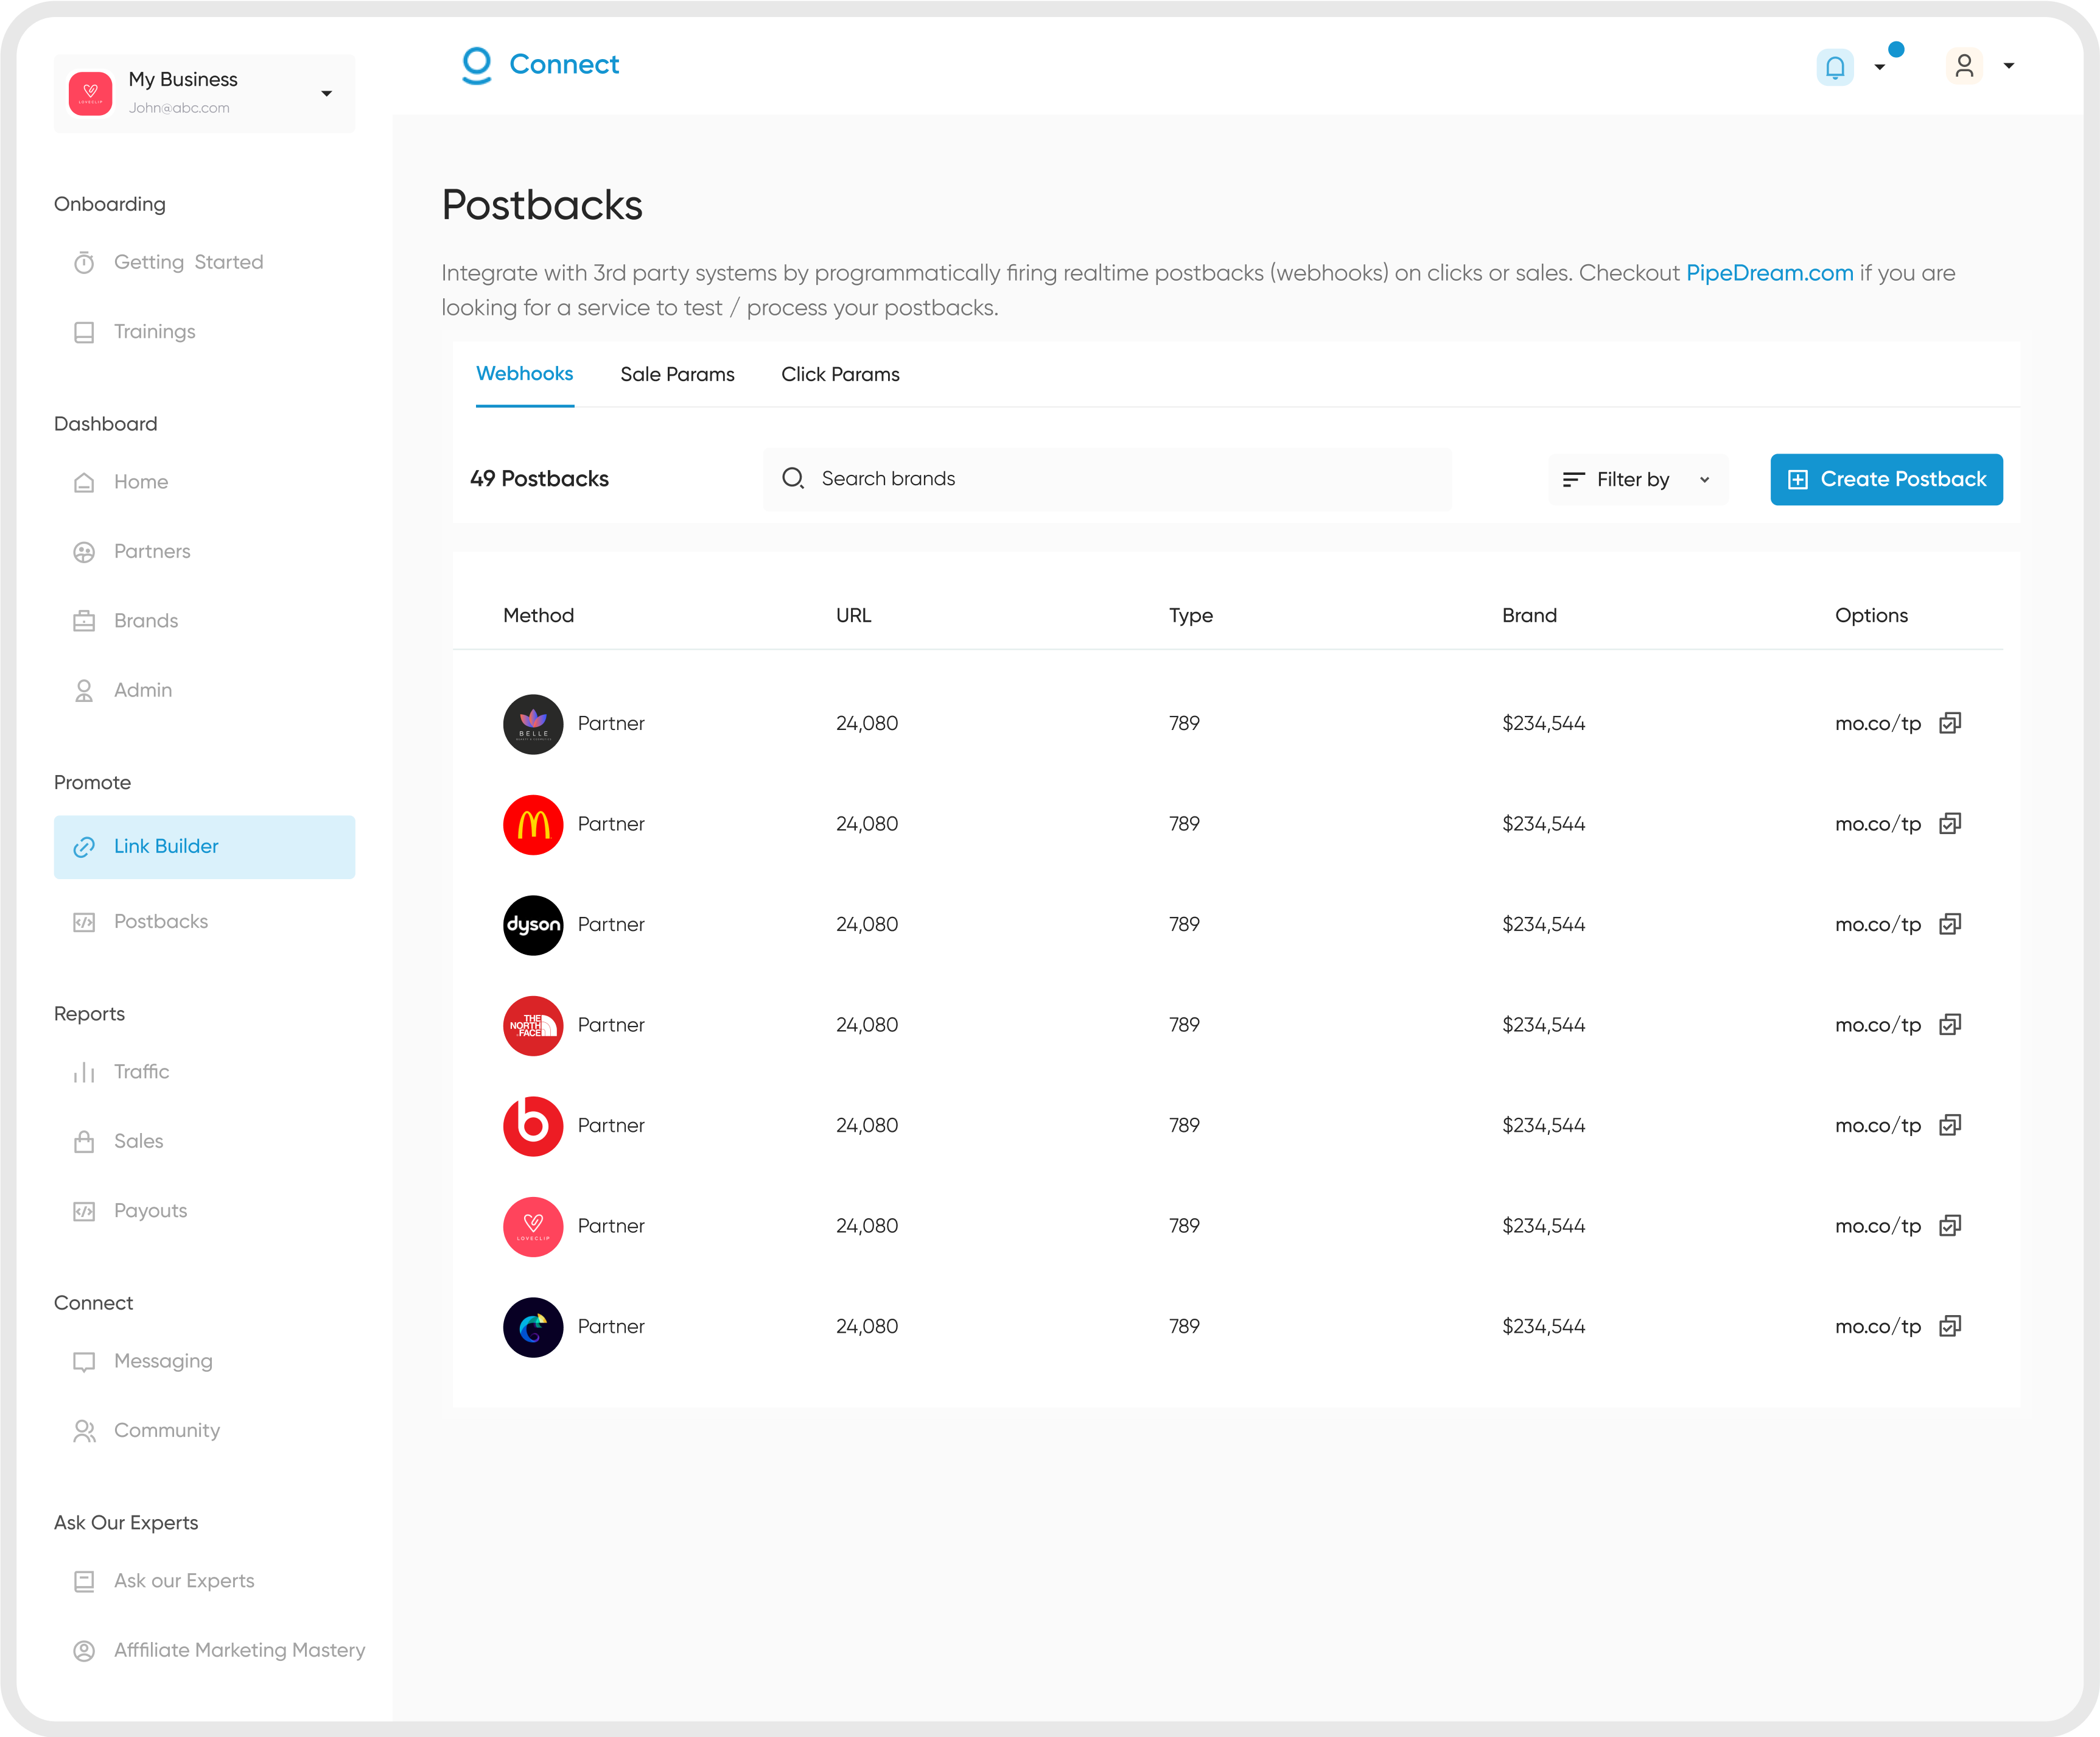The height and width of the screenshot is (1737, 2100).
Task: Click the Type column header
Action: tap(1190, 616)
